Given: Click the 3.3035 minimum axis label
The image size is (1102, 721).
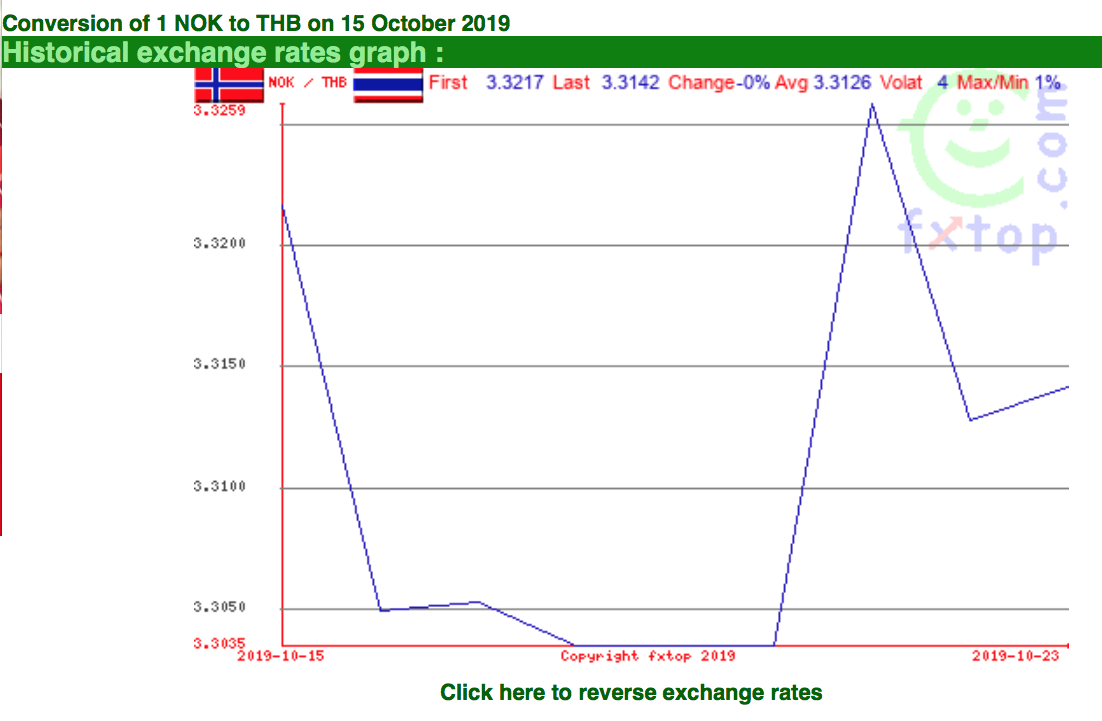Looking at the screenshot, I should (219, 644).
